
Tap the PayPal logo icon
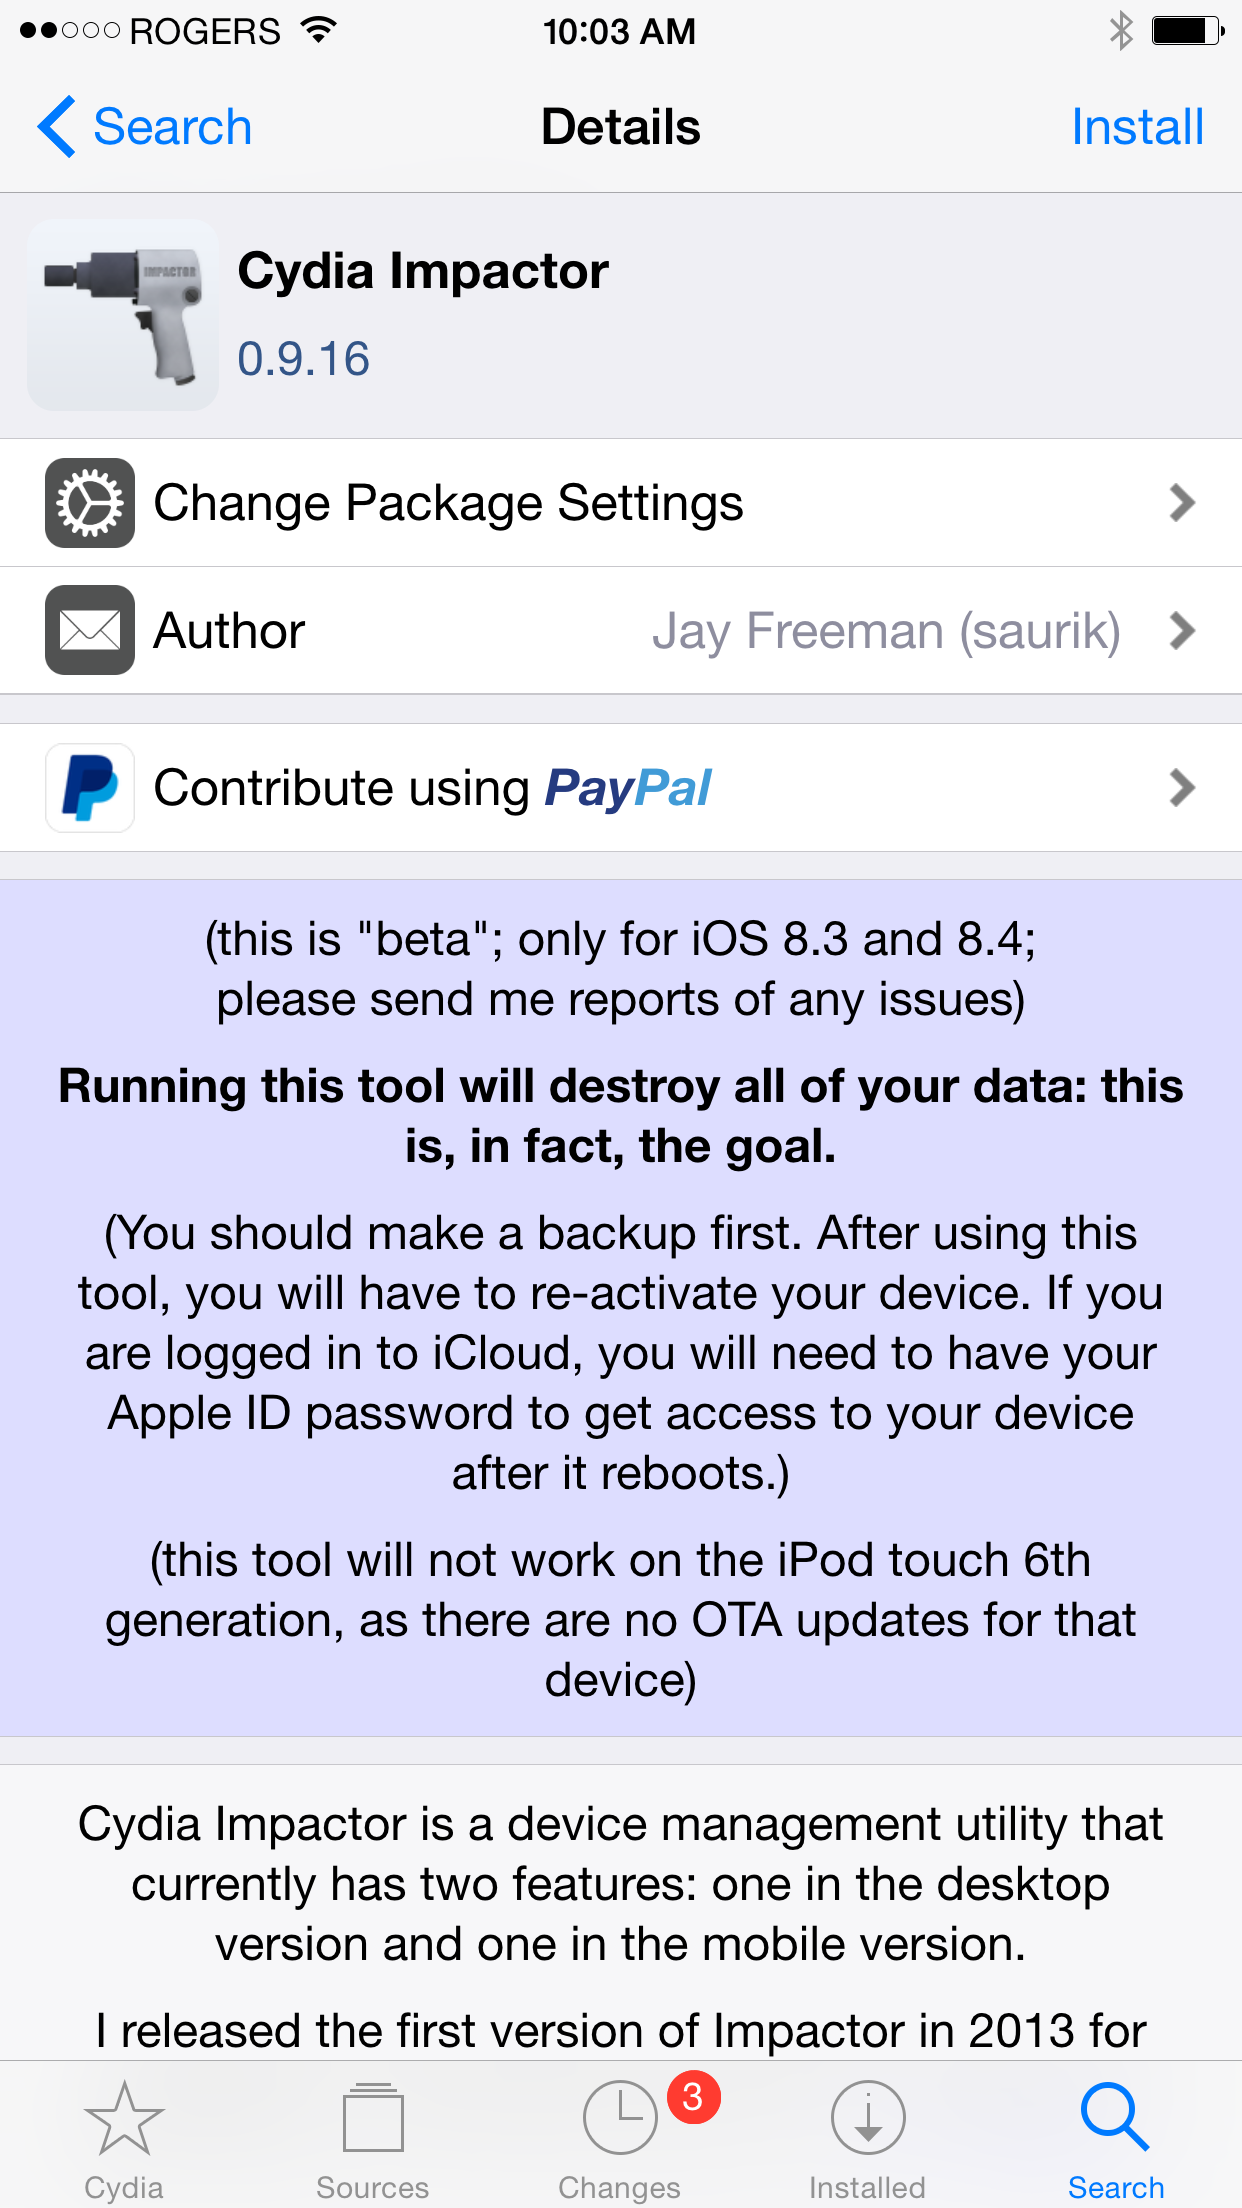tap(90, 788)
